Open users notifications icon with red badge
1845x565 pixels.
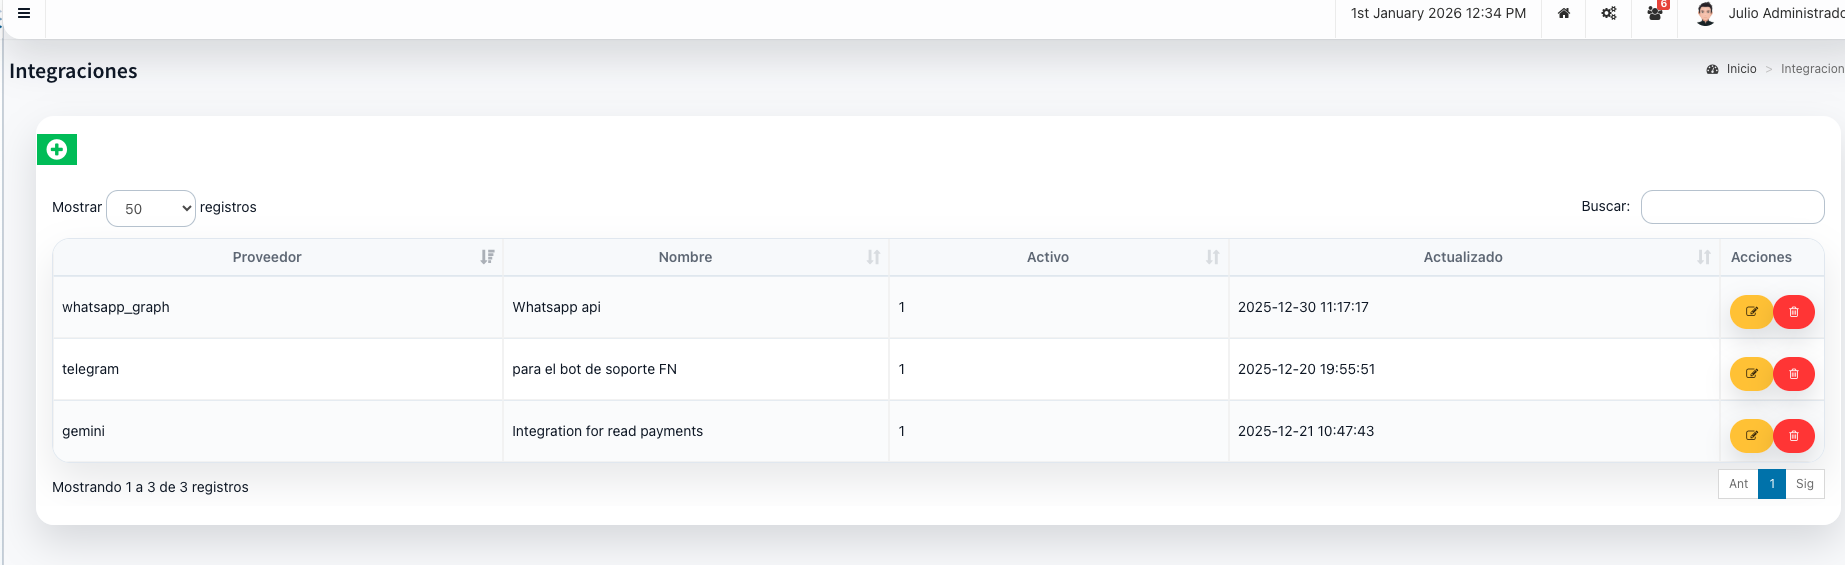pos(1655,14)
